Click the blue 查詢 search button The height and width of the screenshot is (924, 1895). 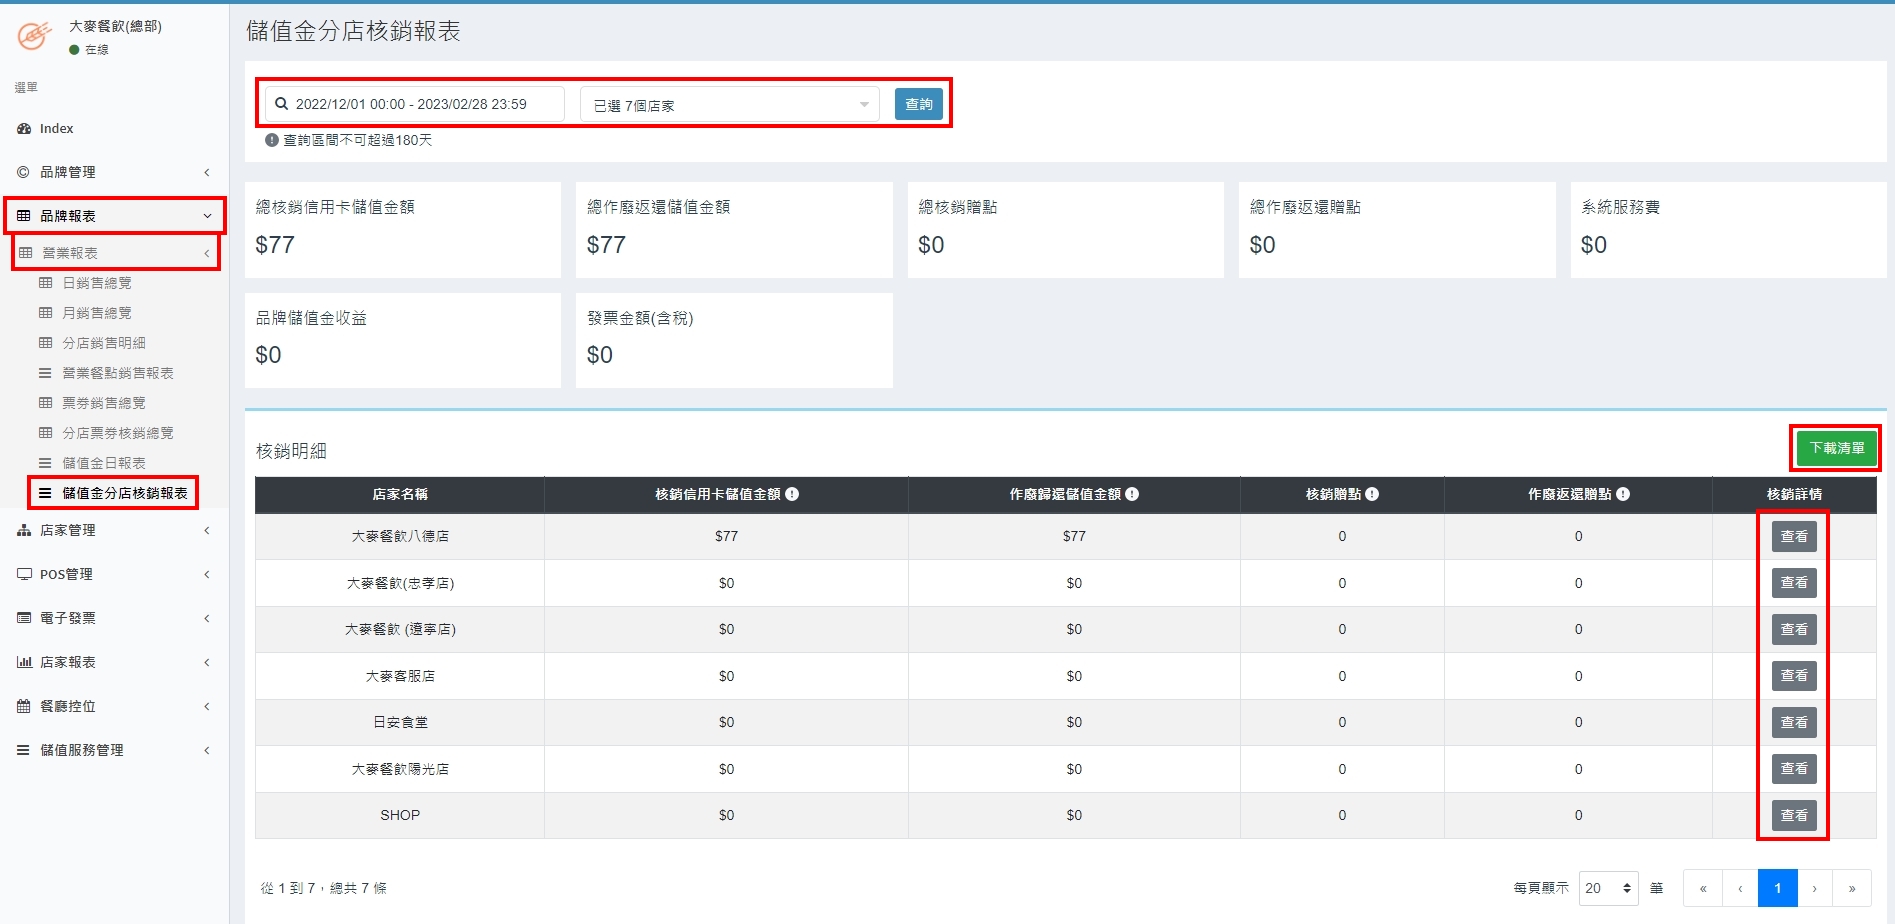[x=918, y=104]
